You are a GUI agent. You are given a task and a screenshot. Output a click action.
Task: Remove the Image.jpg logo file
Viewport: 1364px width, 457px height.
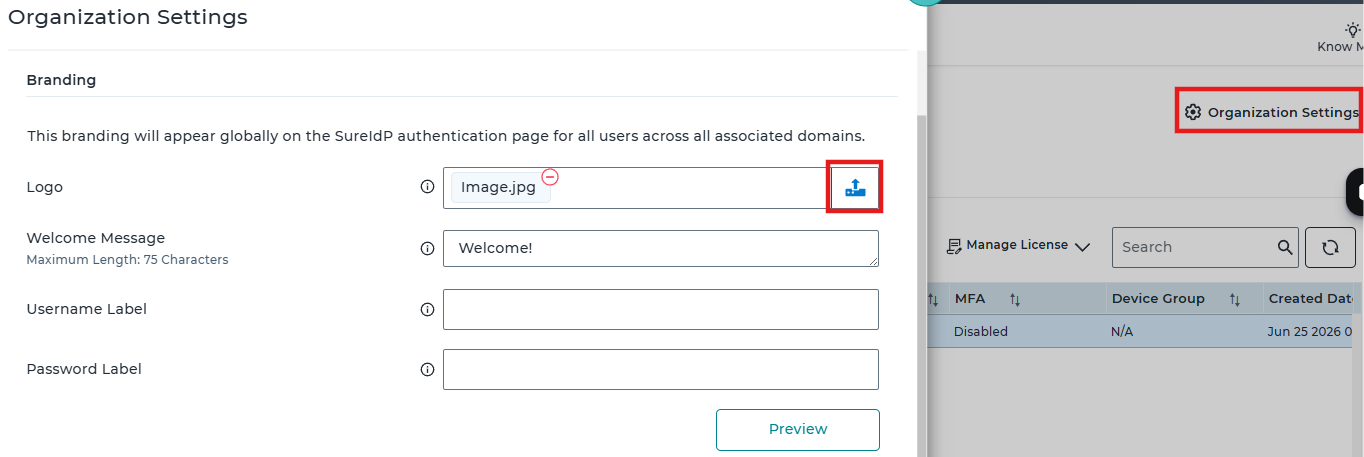pos(550,177)
